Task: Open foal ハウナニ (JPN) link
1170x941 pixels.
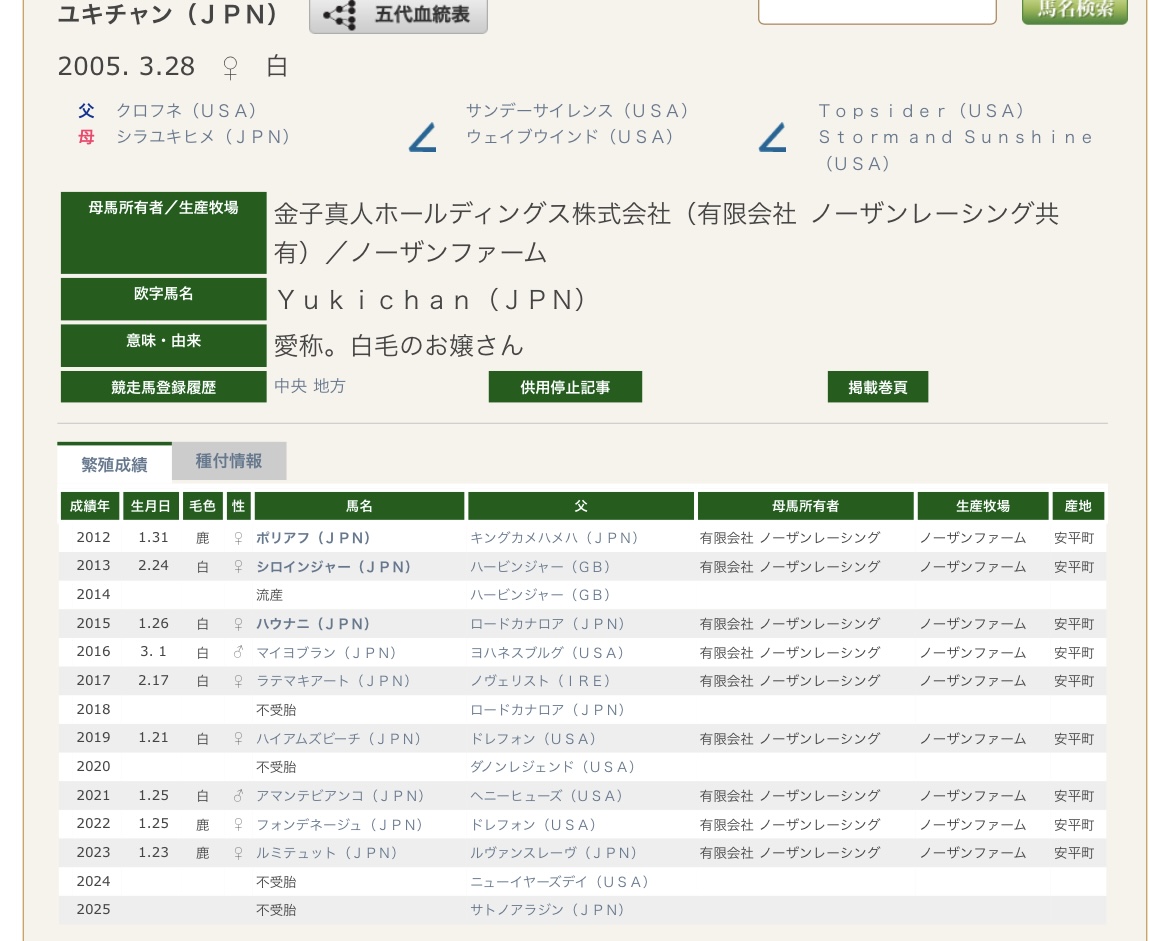Action: (313, 624)
